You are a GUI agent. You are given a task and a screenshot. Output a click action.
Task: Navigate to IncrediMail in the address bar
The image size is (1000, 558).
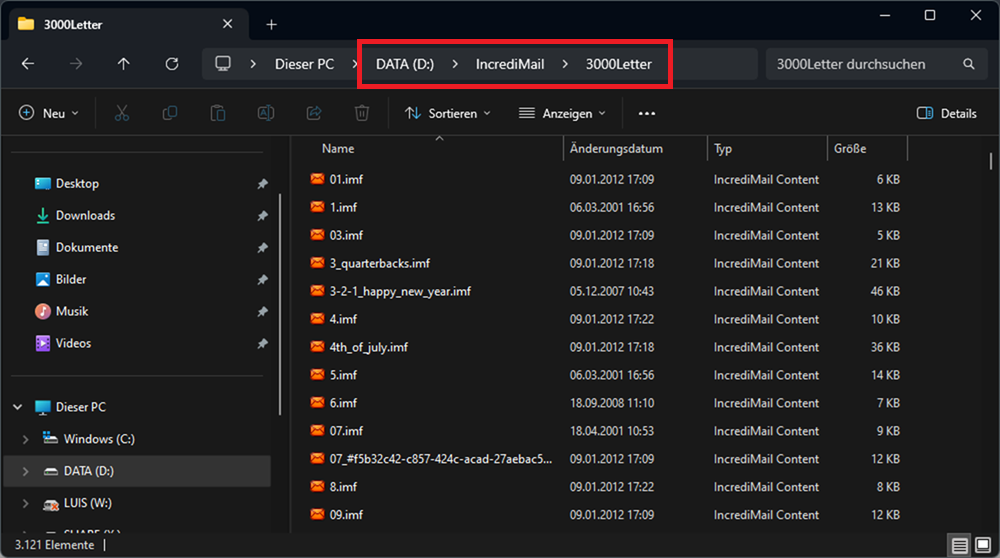[x=510, y=64]
